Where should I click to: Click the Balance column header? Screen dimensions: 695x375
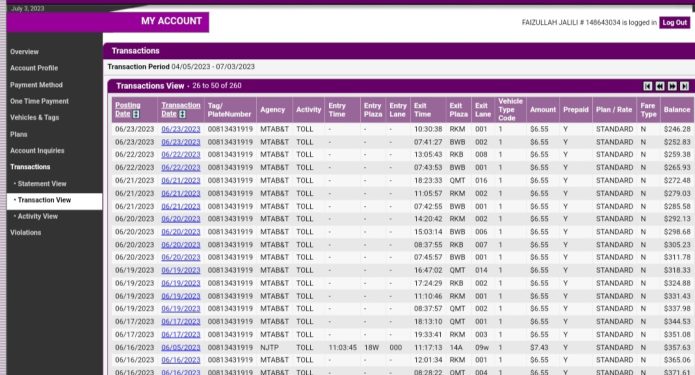click(x=677, y=109)
